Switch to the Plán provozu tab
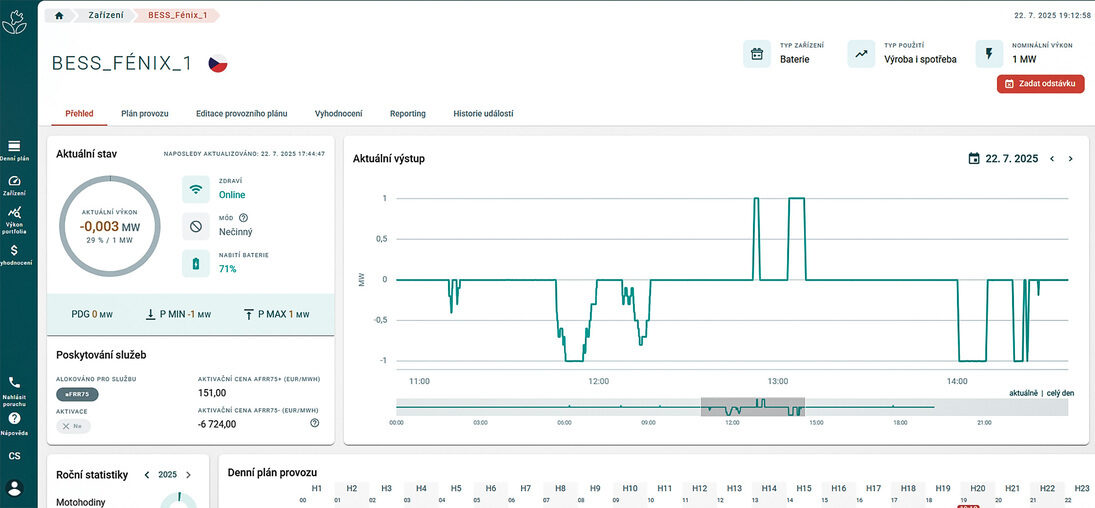1095x508 pixels. pyautogui.click(x=145, y=114)
